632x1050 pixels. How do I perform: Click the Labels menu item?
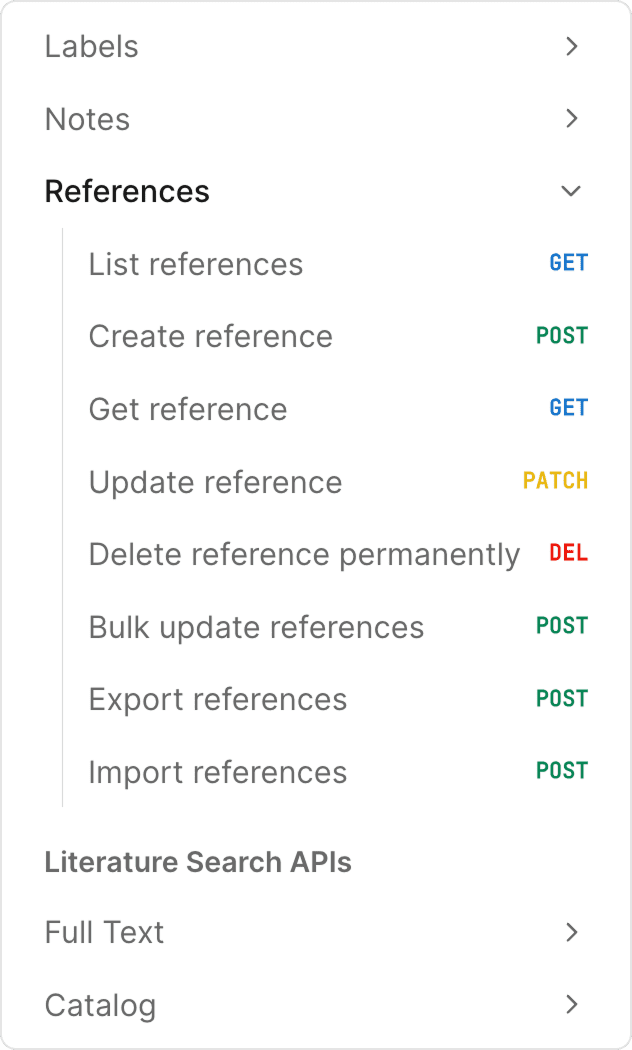coord(92,46)
